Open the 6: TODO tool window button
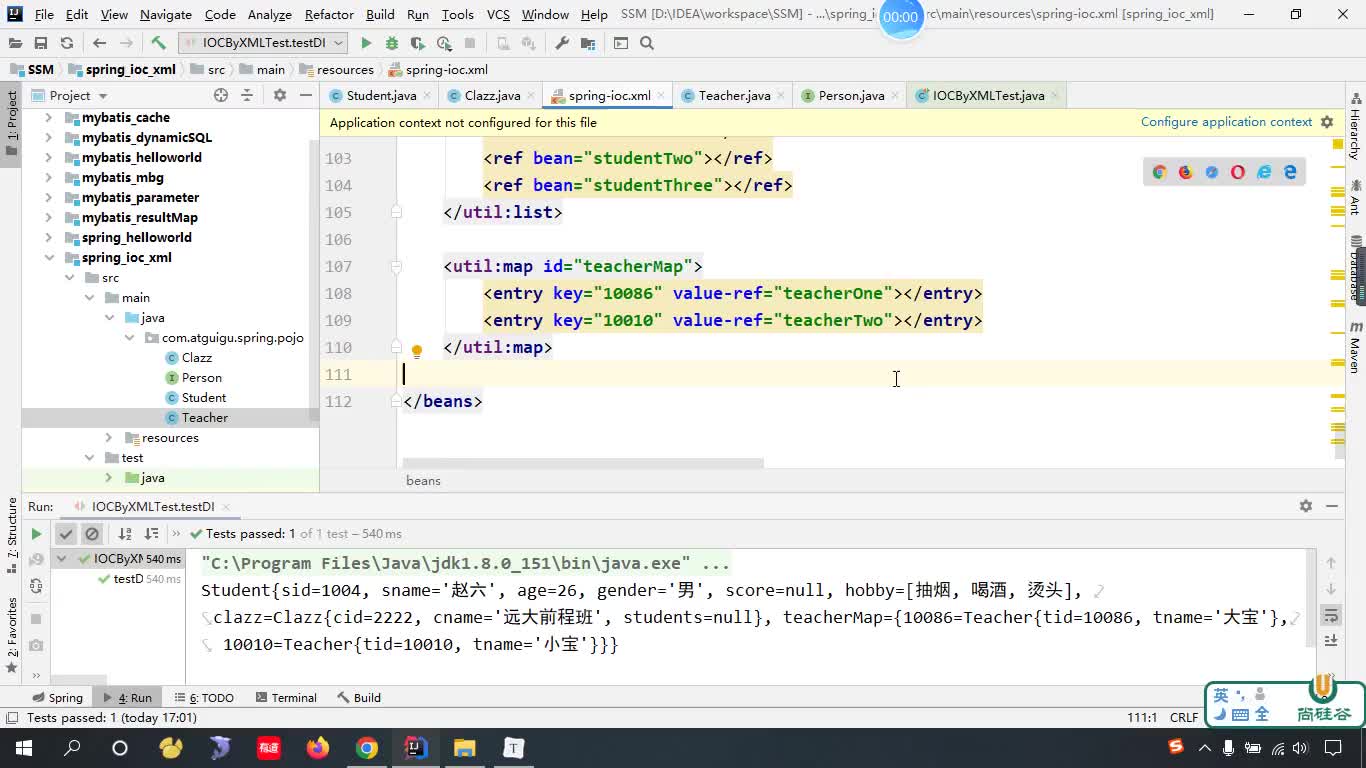 [x=204, y=698]
